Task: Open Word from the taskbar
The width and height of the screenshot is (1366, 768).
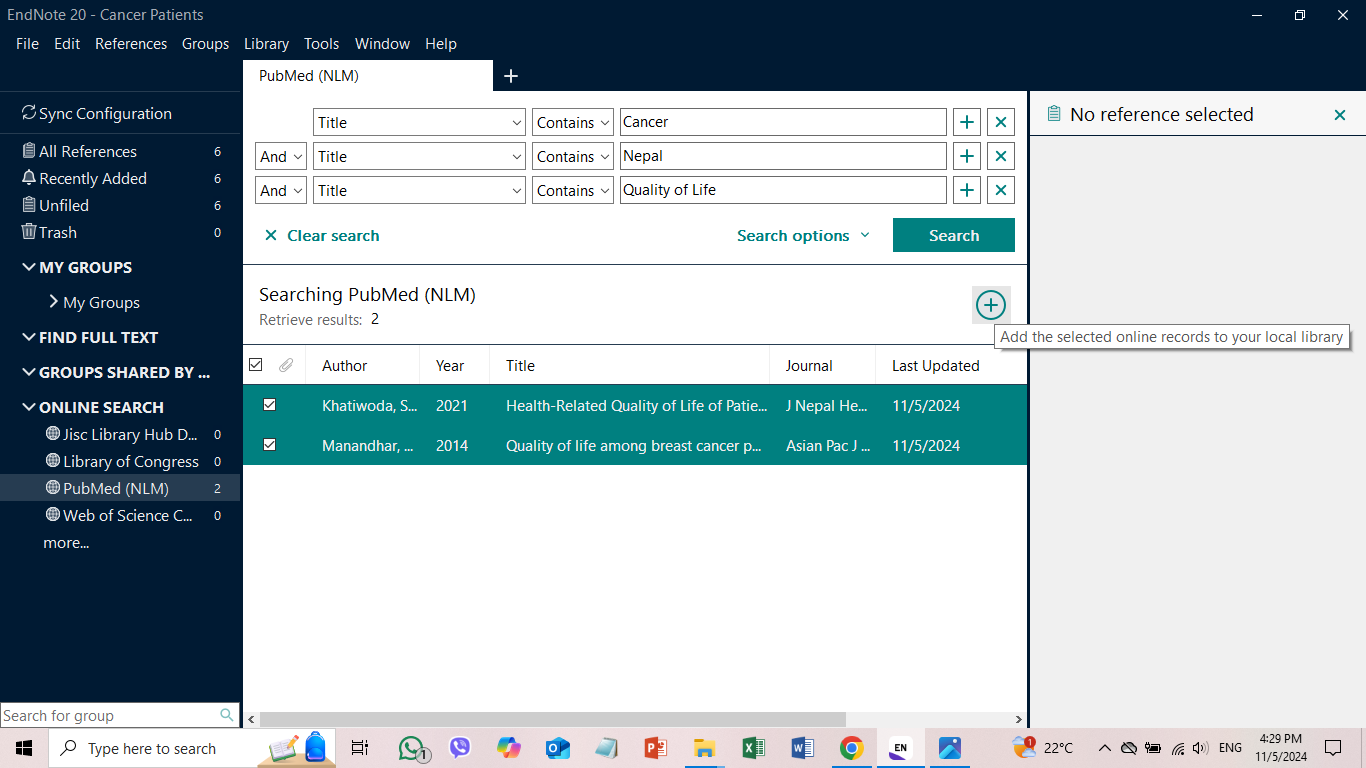Action: (802, 748)
